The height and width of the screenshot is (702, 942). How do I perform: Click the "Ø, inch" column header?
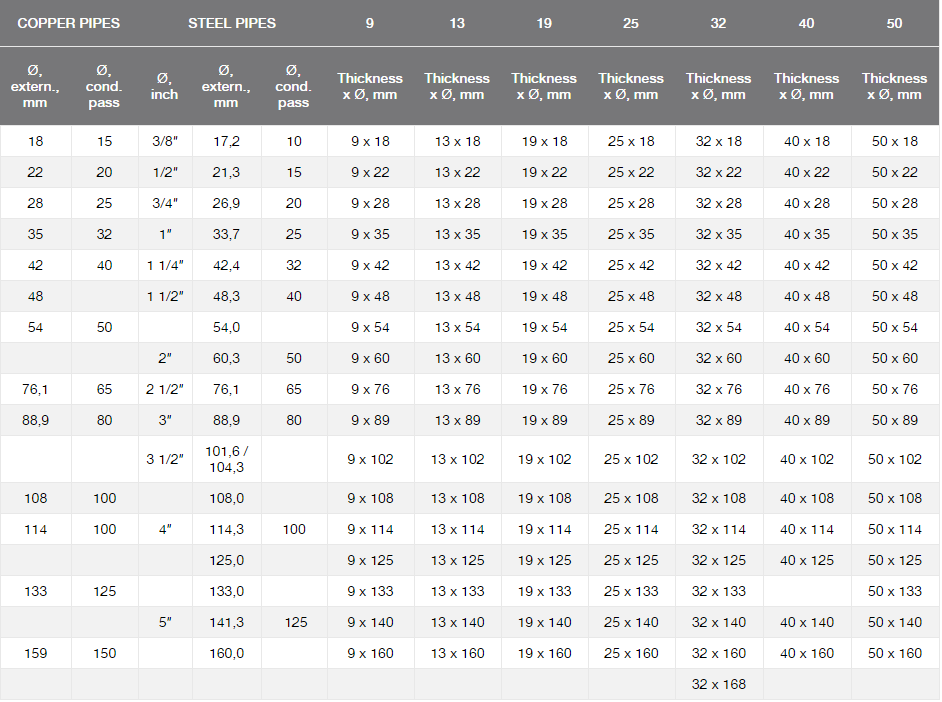[164, 86]
